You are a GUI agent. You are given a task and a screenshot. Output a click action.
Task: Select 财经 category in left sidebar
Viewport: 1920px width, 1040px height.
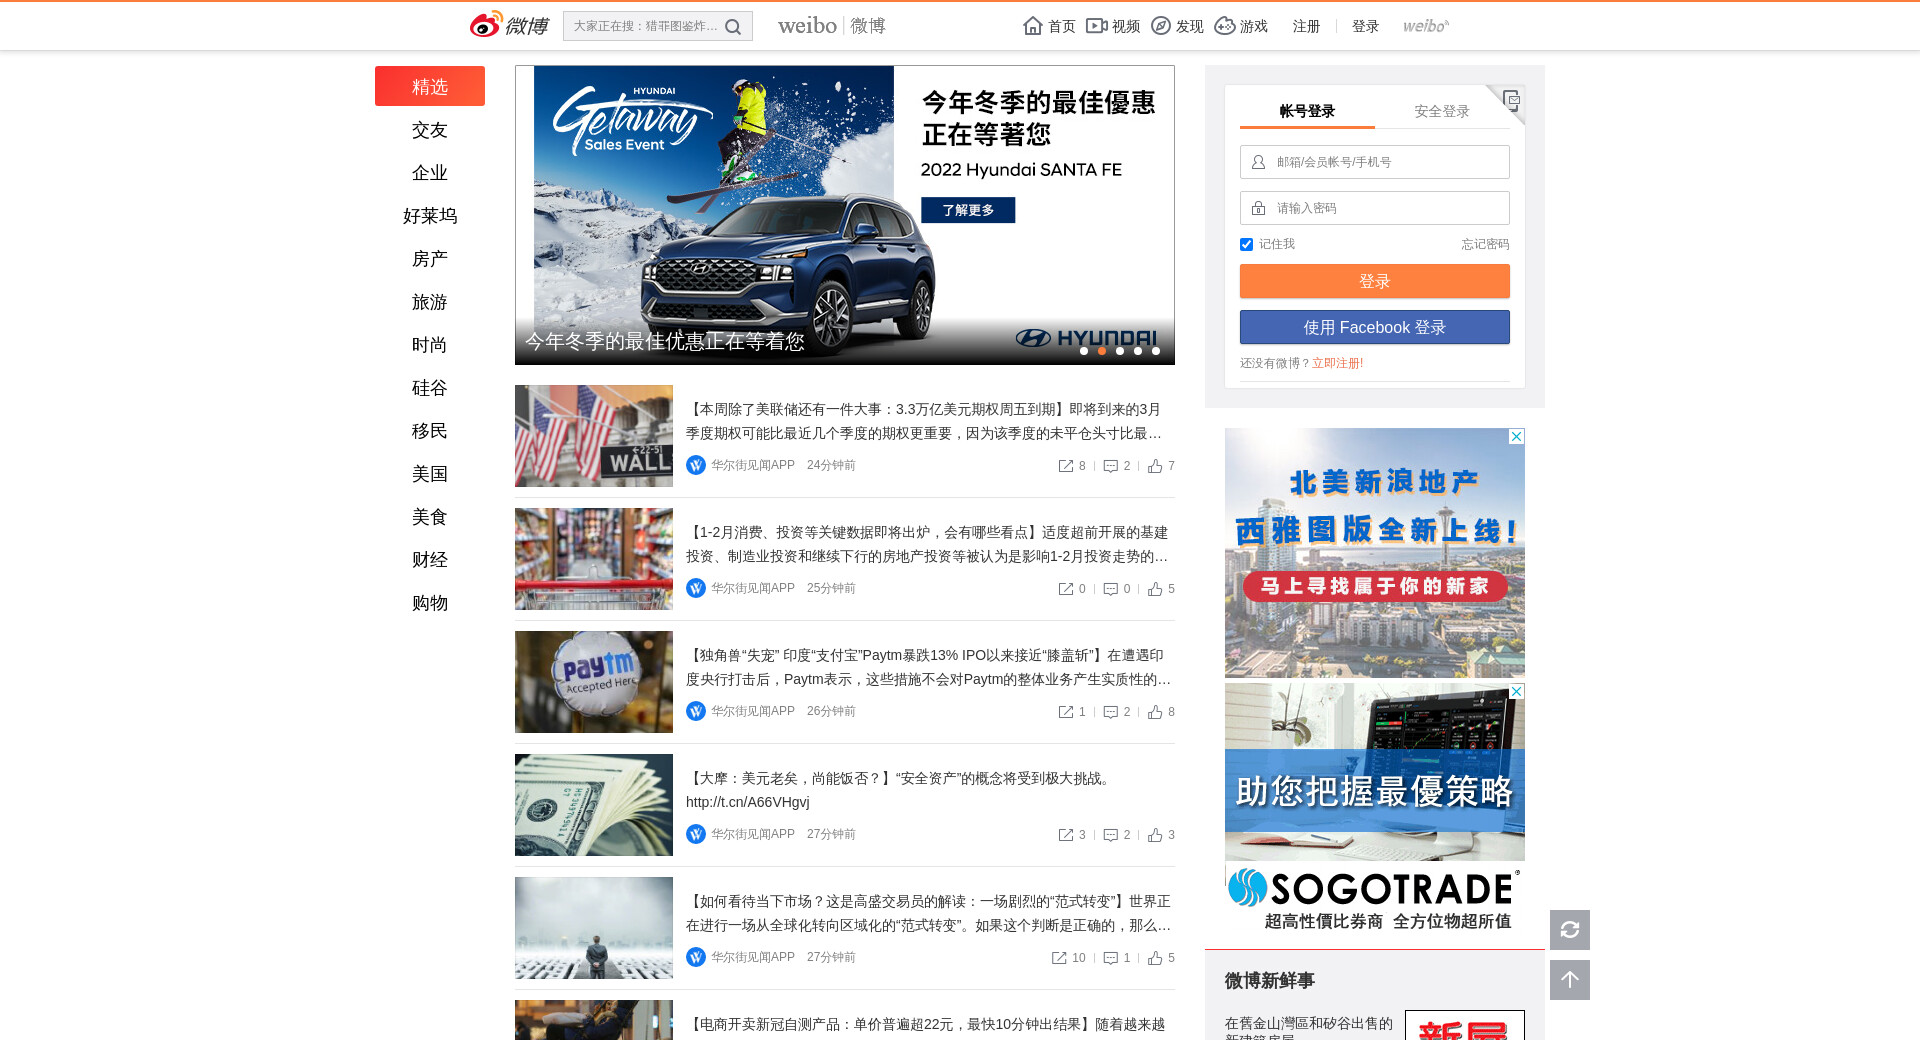coord(430,560)
